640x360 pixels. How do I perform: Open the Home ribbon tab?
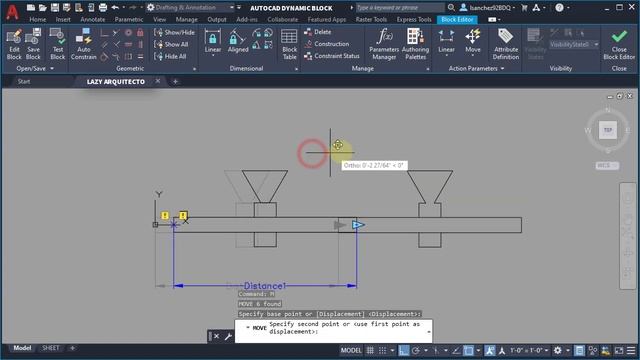38,20
